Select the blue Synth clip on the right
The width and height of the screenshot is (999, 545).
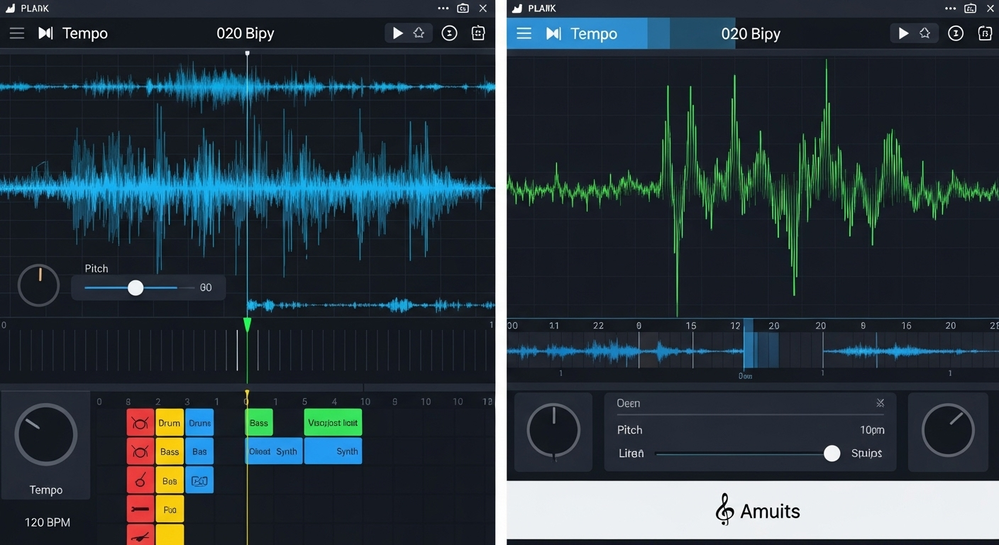[333, 451]
